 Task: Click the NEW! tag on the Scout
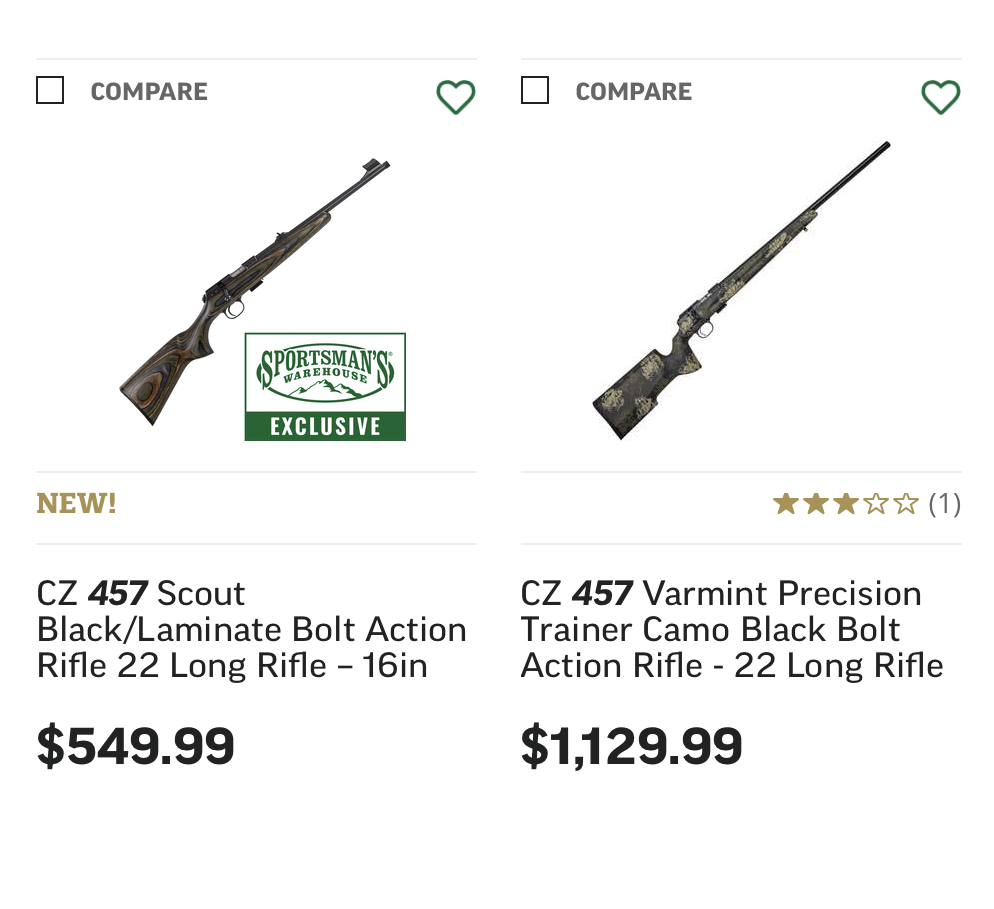[x=77, y=504]
